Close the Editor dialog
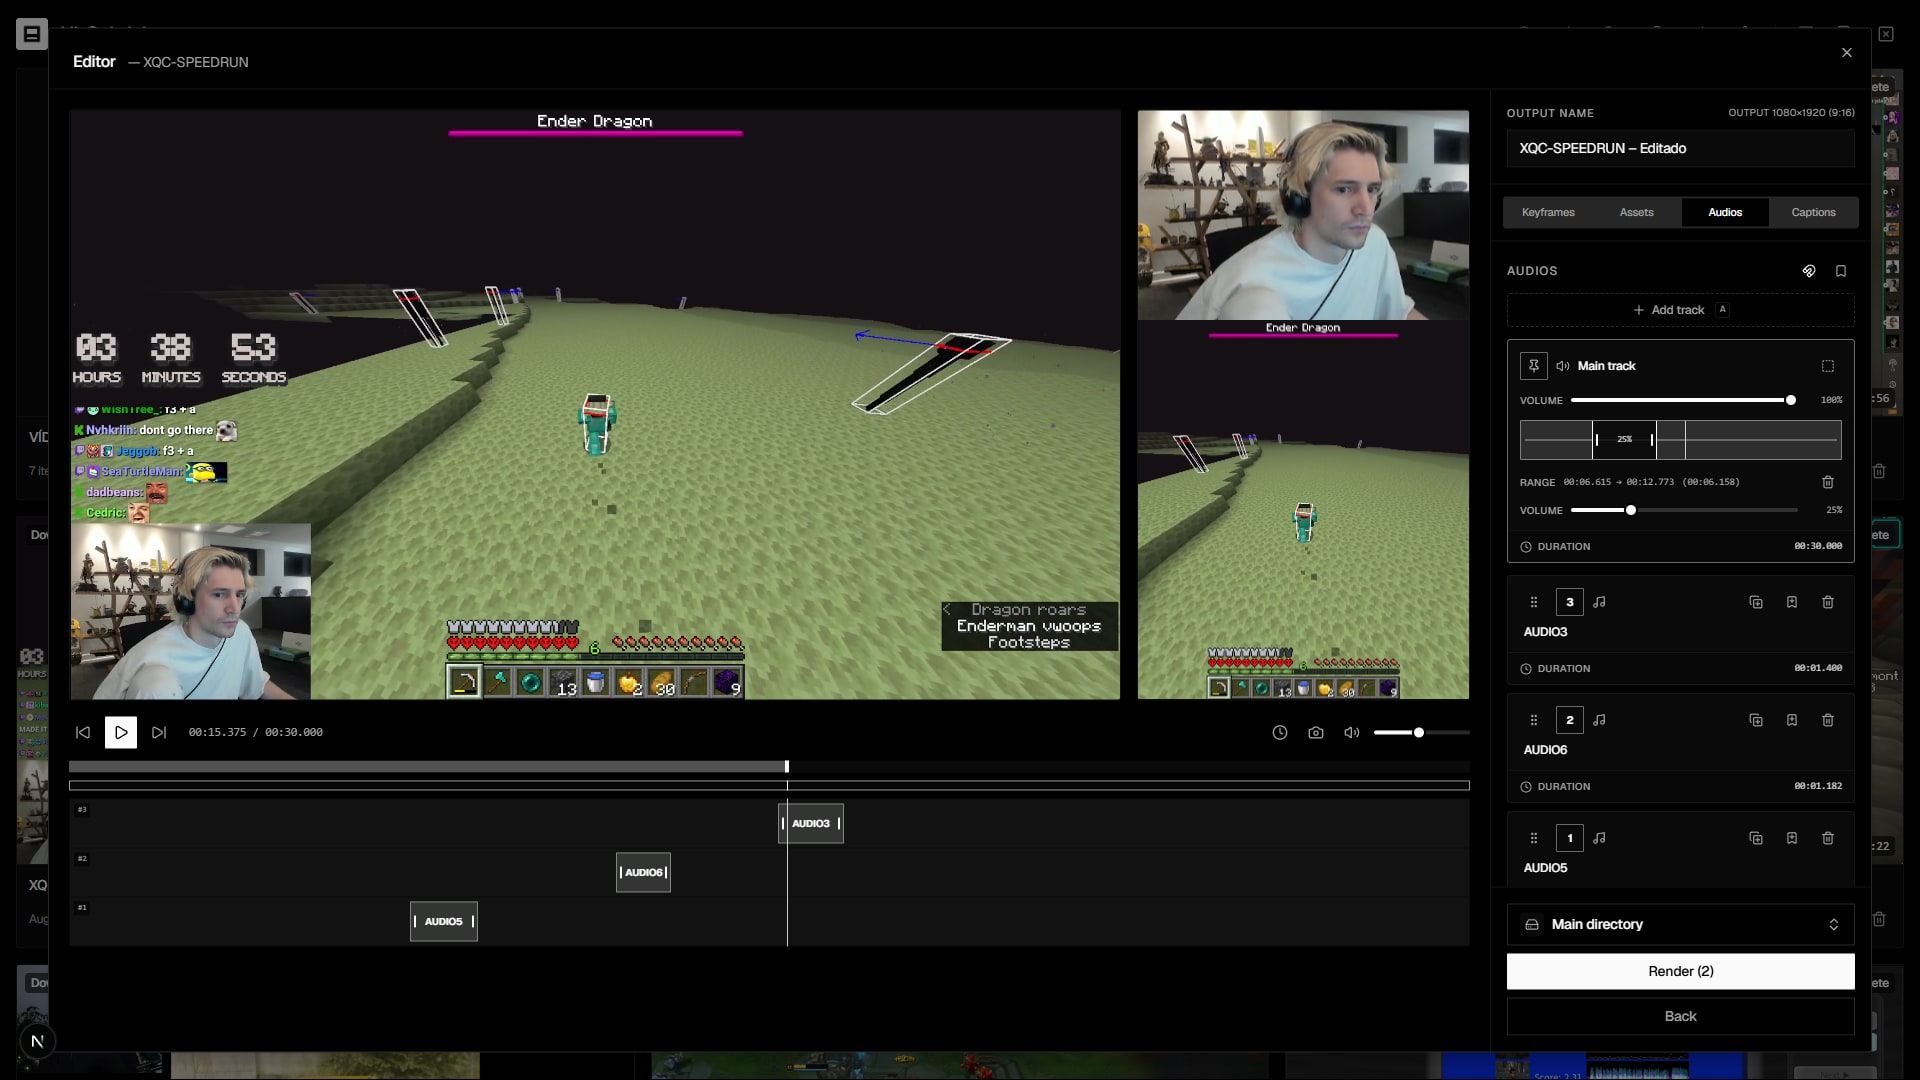The width and height of the screenshot is (1920, 1080). 1847,53
